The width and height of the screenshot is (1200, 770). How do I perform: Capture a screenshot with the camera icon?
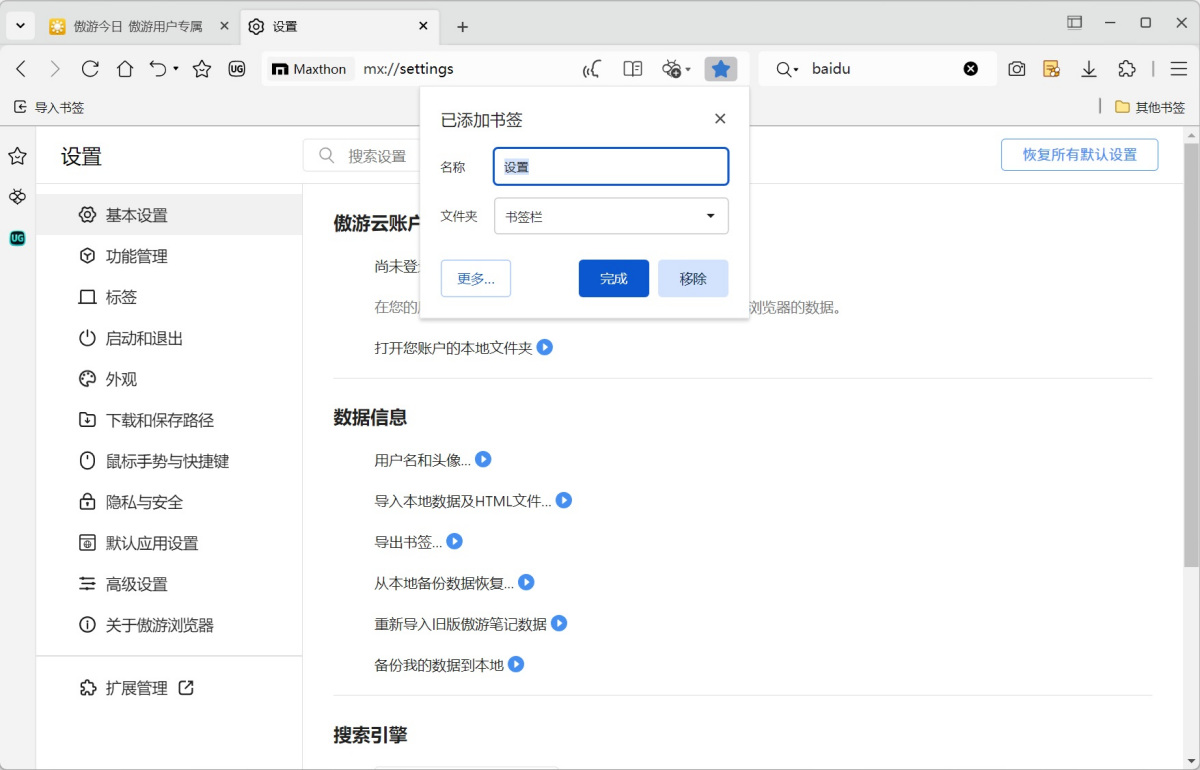1016,68
